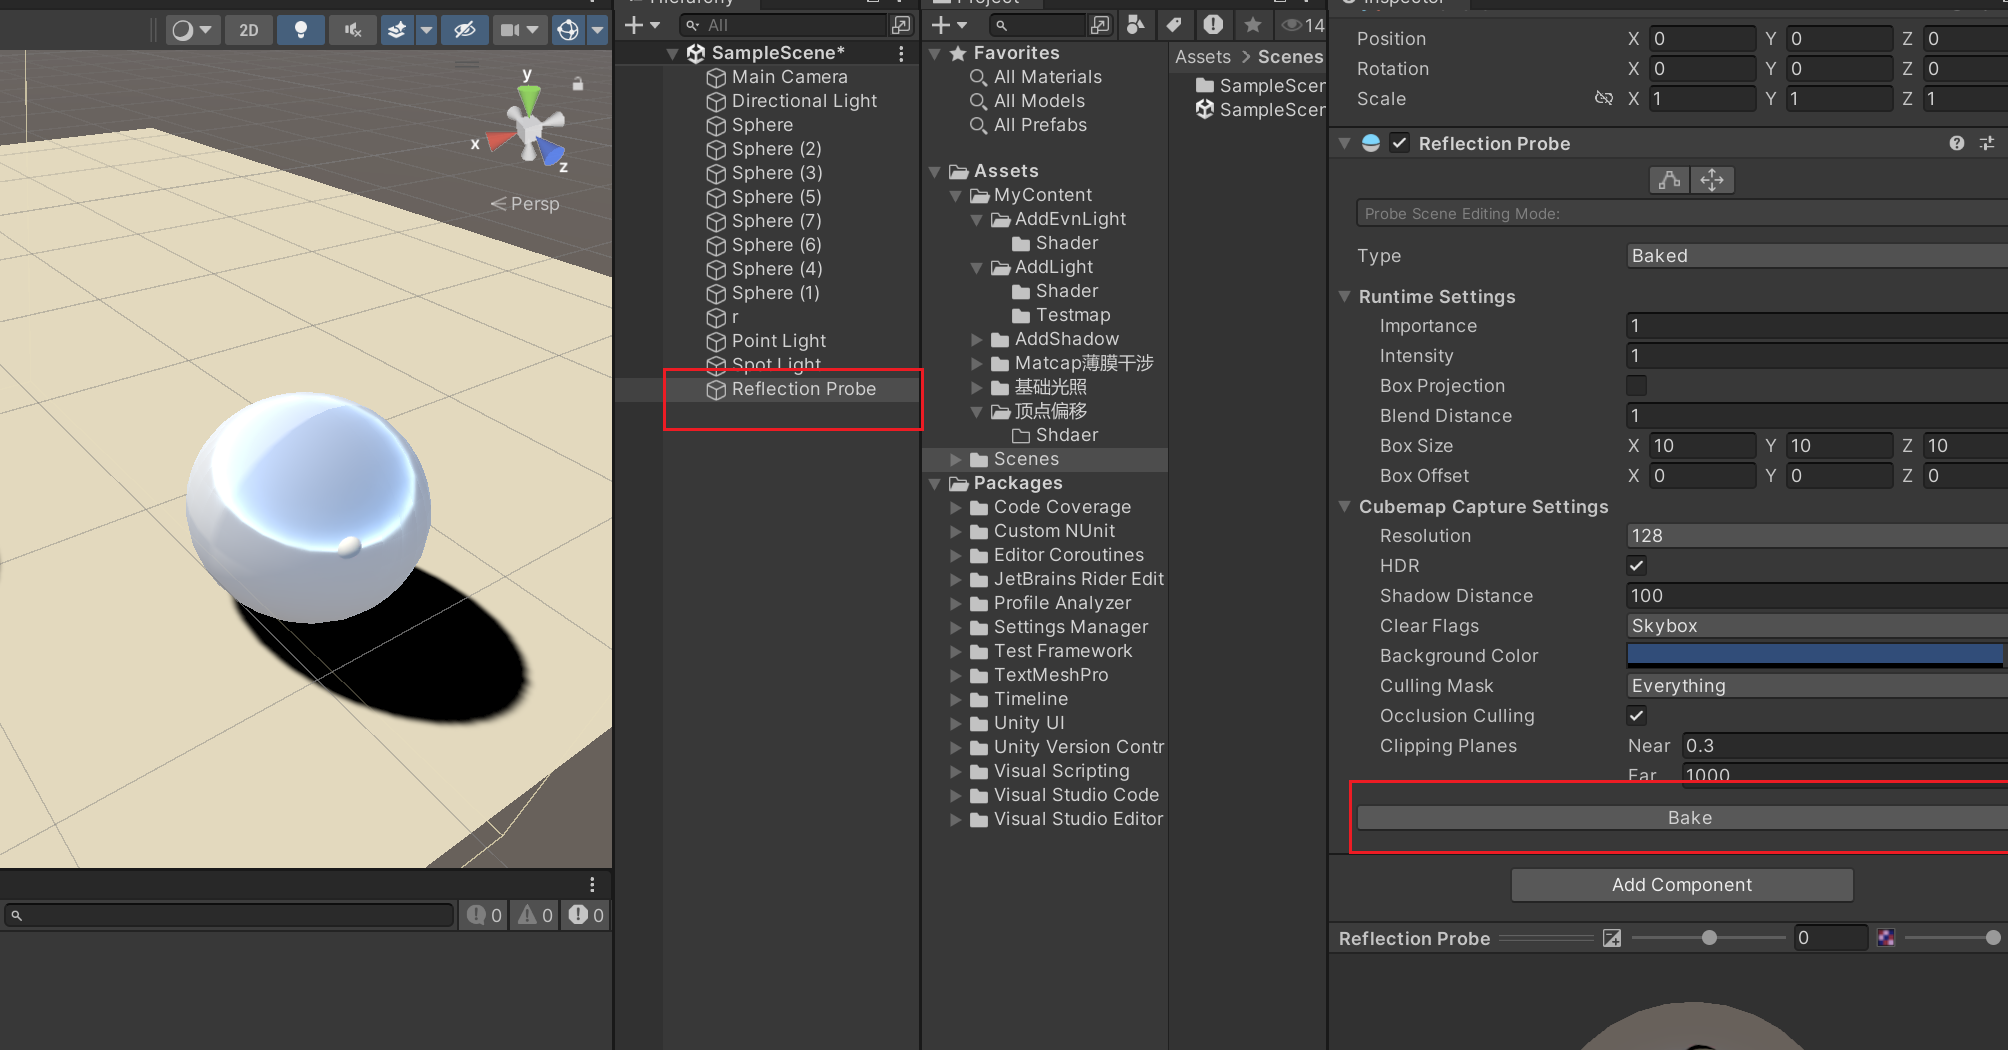Click the Gizmos sphere icon
2008x1050 pixels.
click(568, 30)
